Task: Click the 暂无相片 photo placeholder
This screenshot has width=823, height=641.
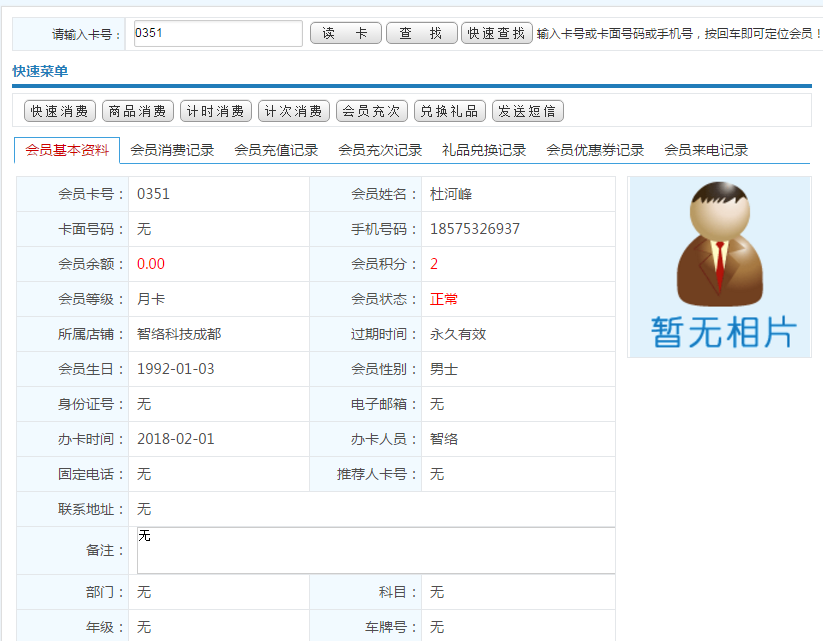Action: 718,265
